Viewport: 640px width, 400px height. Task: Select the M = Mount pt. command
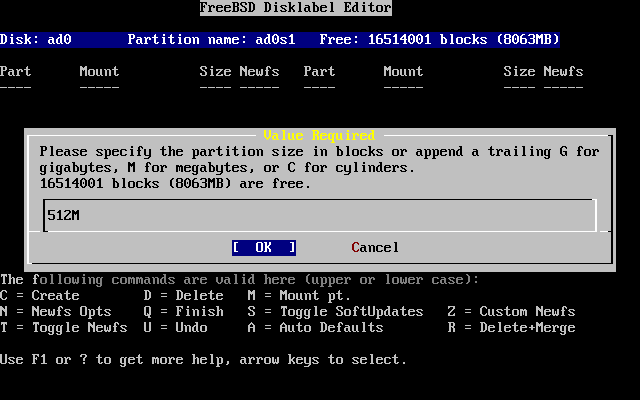pos(299,296)
